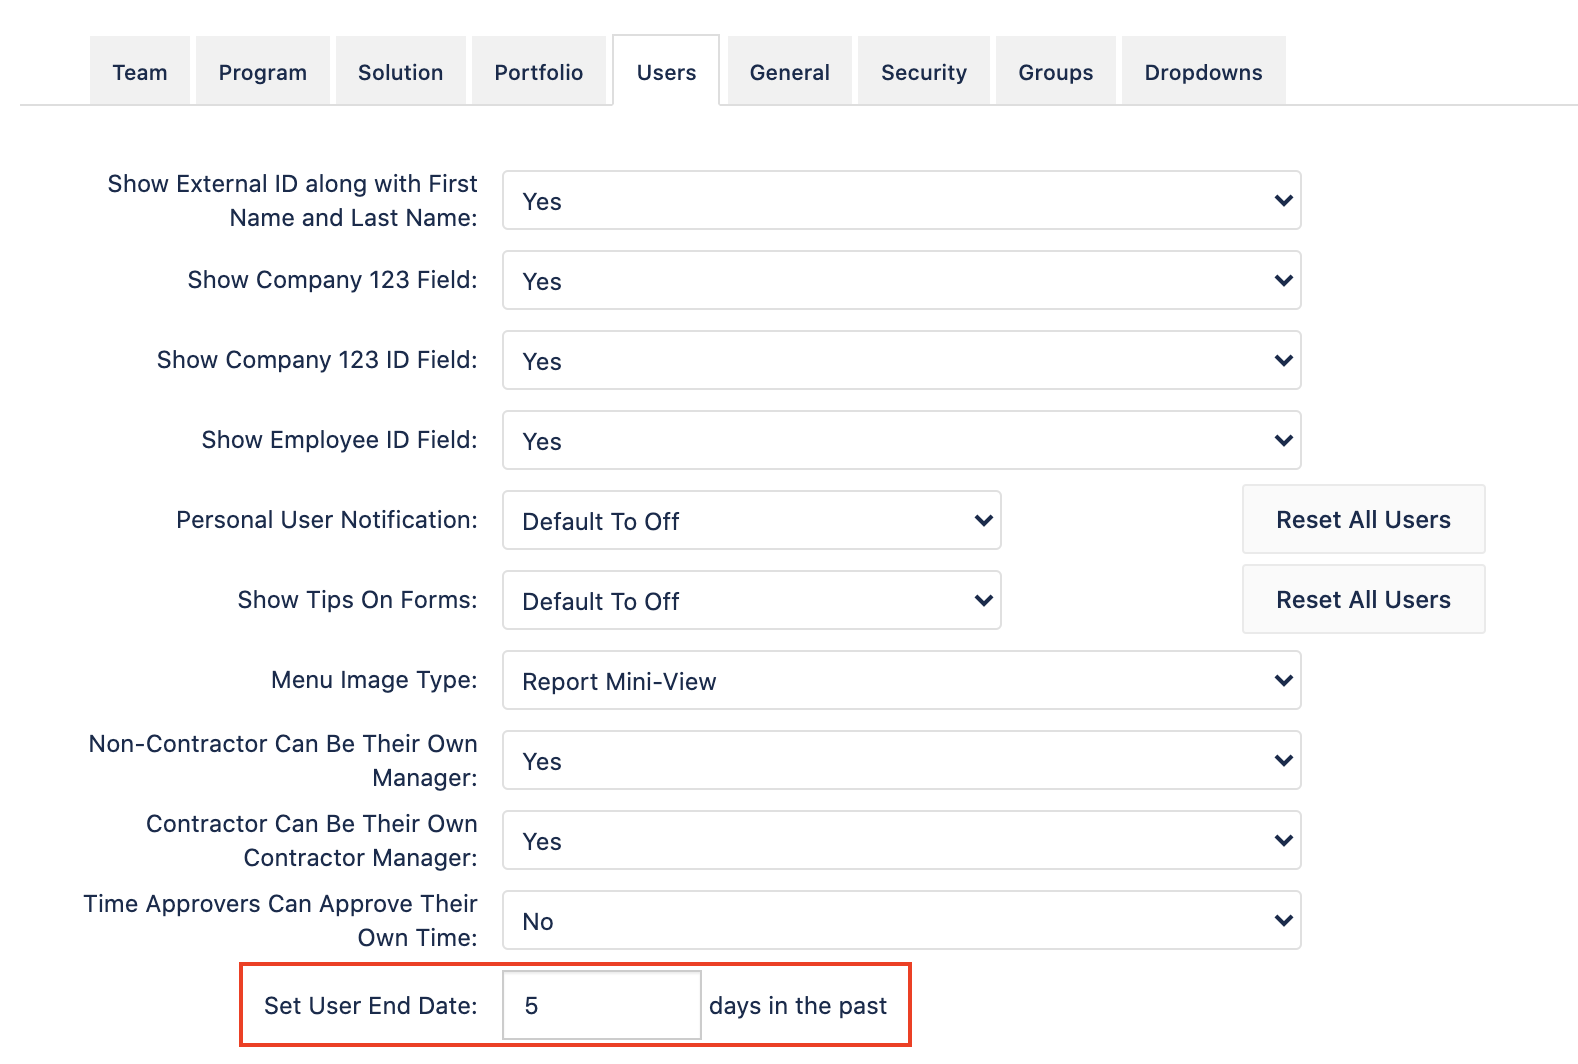
Task: Open Non-Contractor Can Be Own Manager dropdown
Action: click(902, 760)
